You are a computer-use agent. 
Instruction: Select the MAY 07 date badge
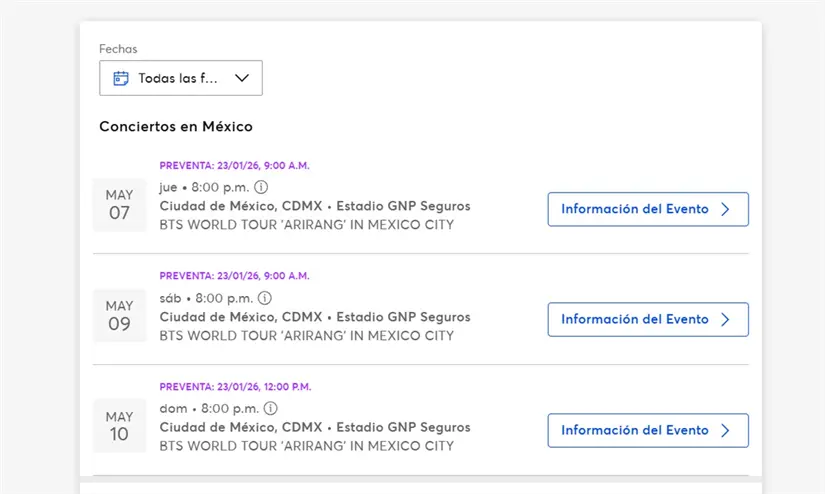119,205
